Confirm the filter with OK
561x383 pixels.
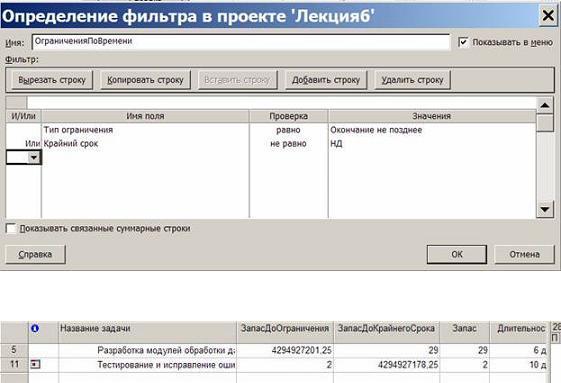pos(457,254)
